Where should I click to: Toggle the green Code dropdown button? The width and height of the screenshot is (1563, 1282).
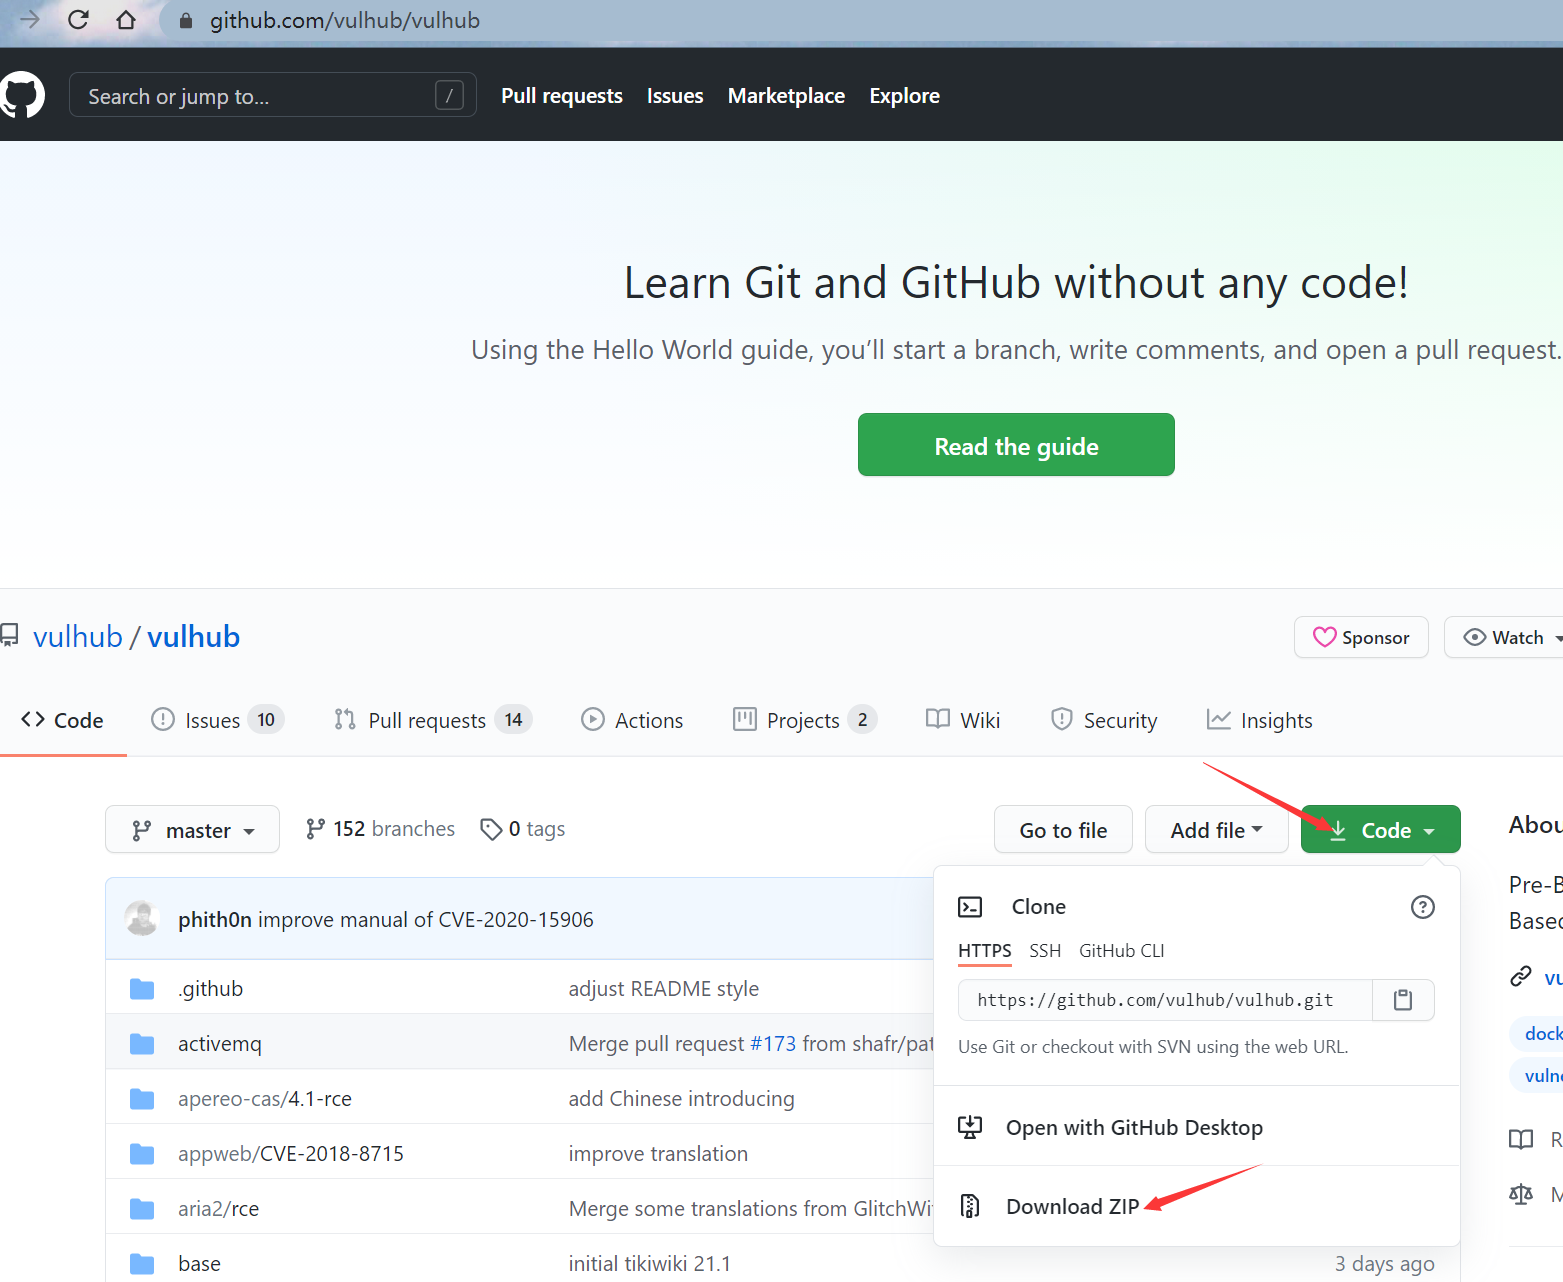pyautogui.click(x=1381, y=830)
